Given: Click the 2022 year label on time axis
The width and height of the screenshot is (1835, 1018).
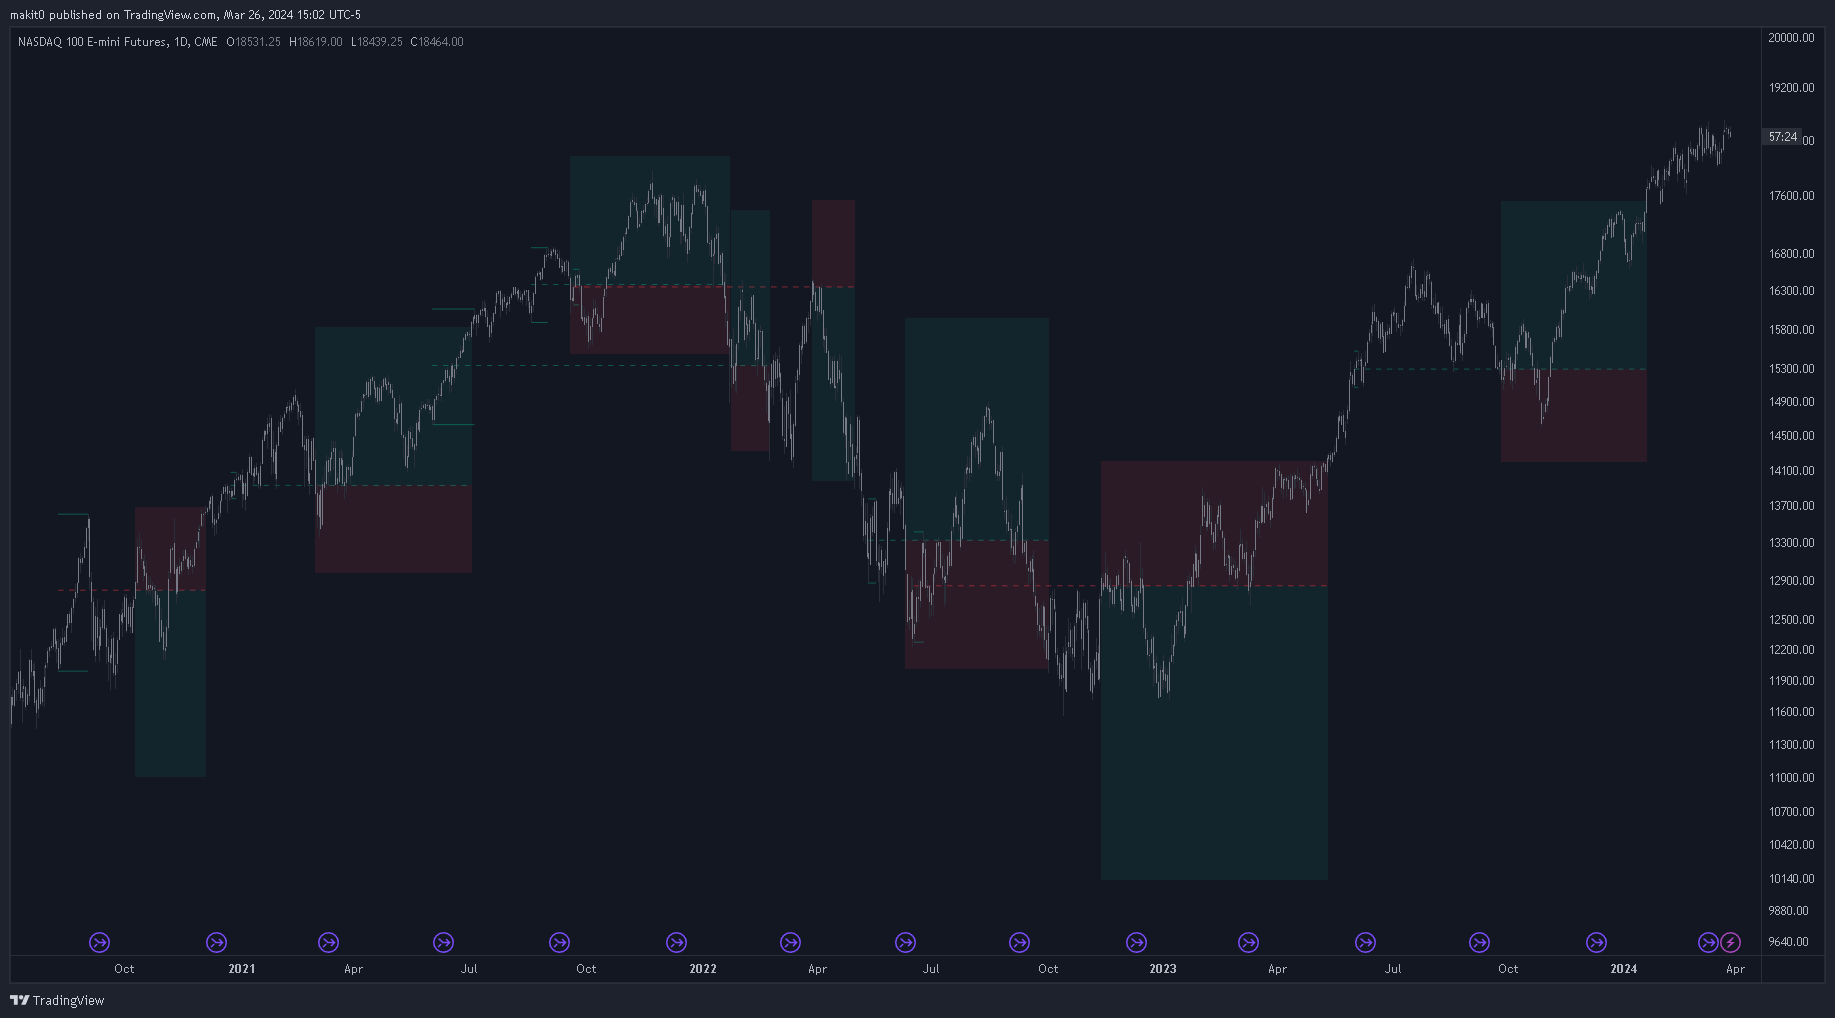Looking at the screenshot, I should point(703,969).
